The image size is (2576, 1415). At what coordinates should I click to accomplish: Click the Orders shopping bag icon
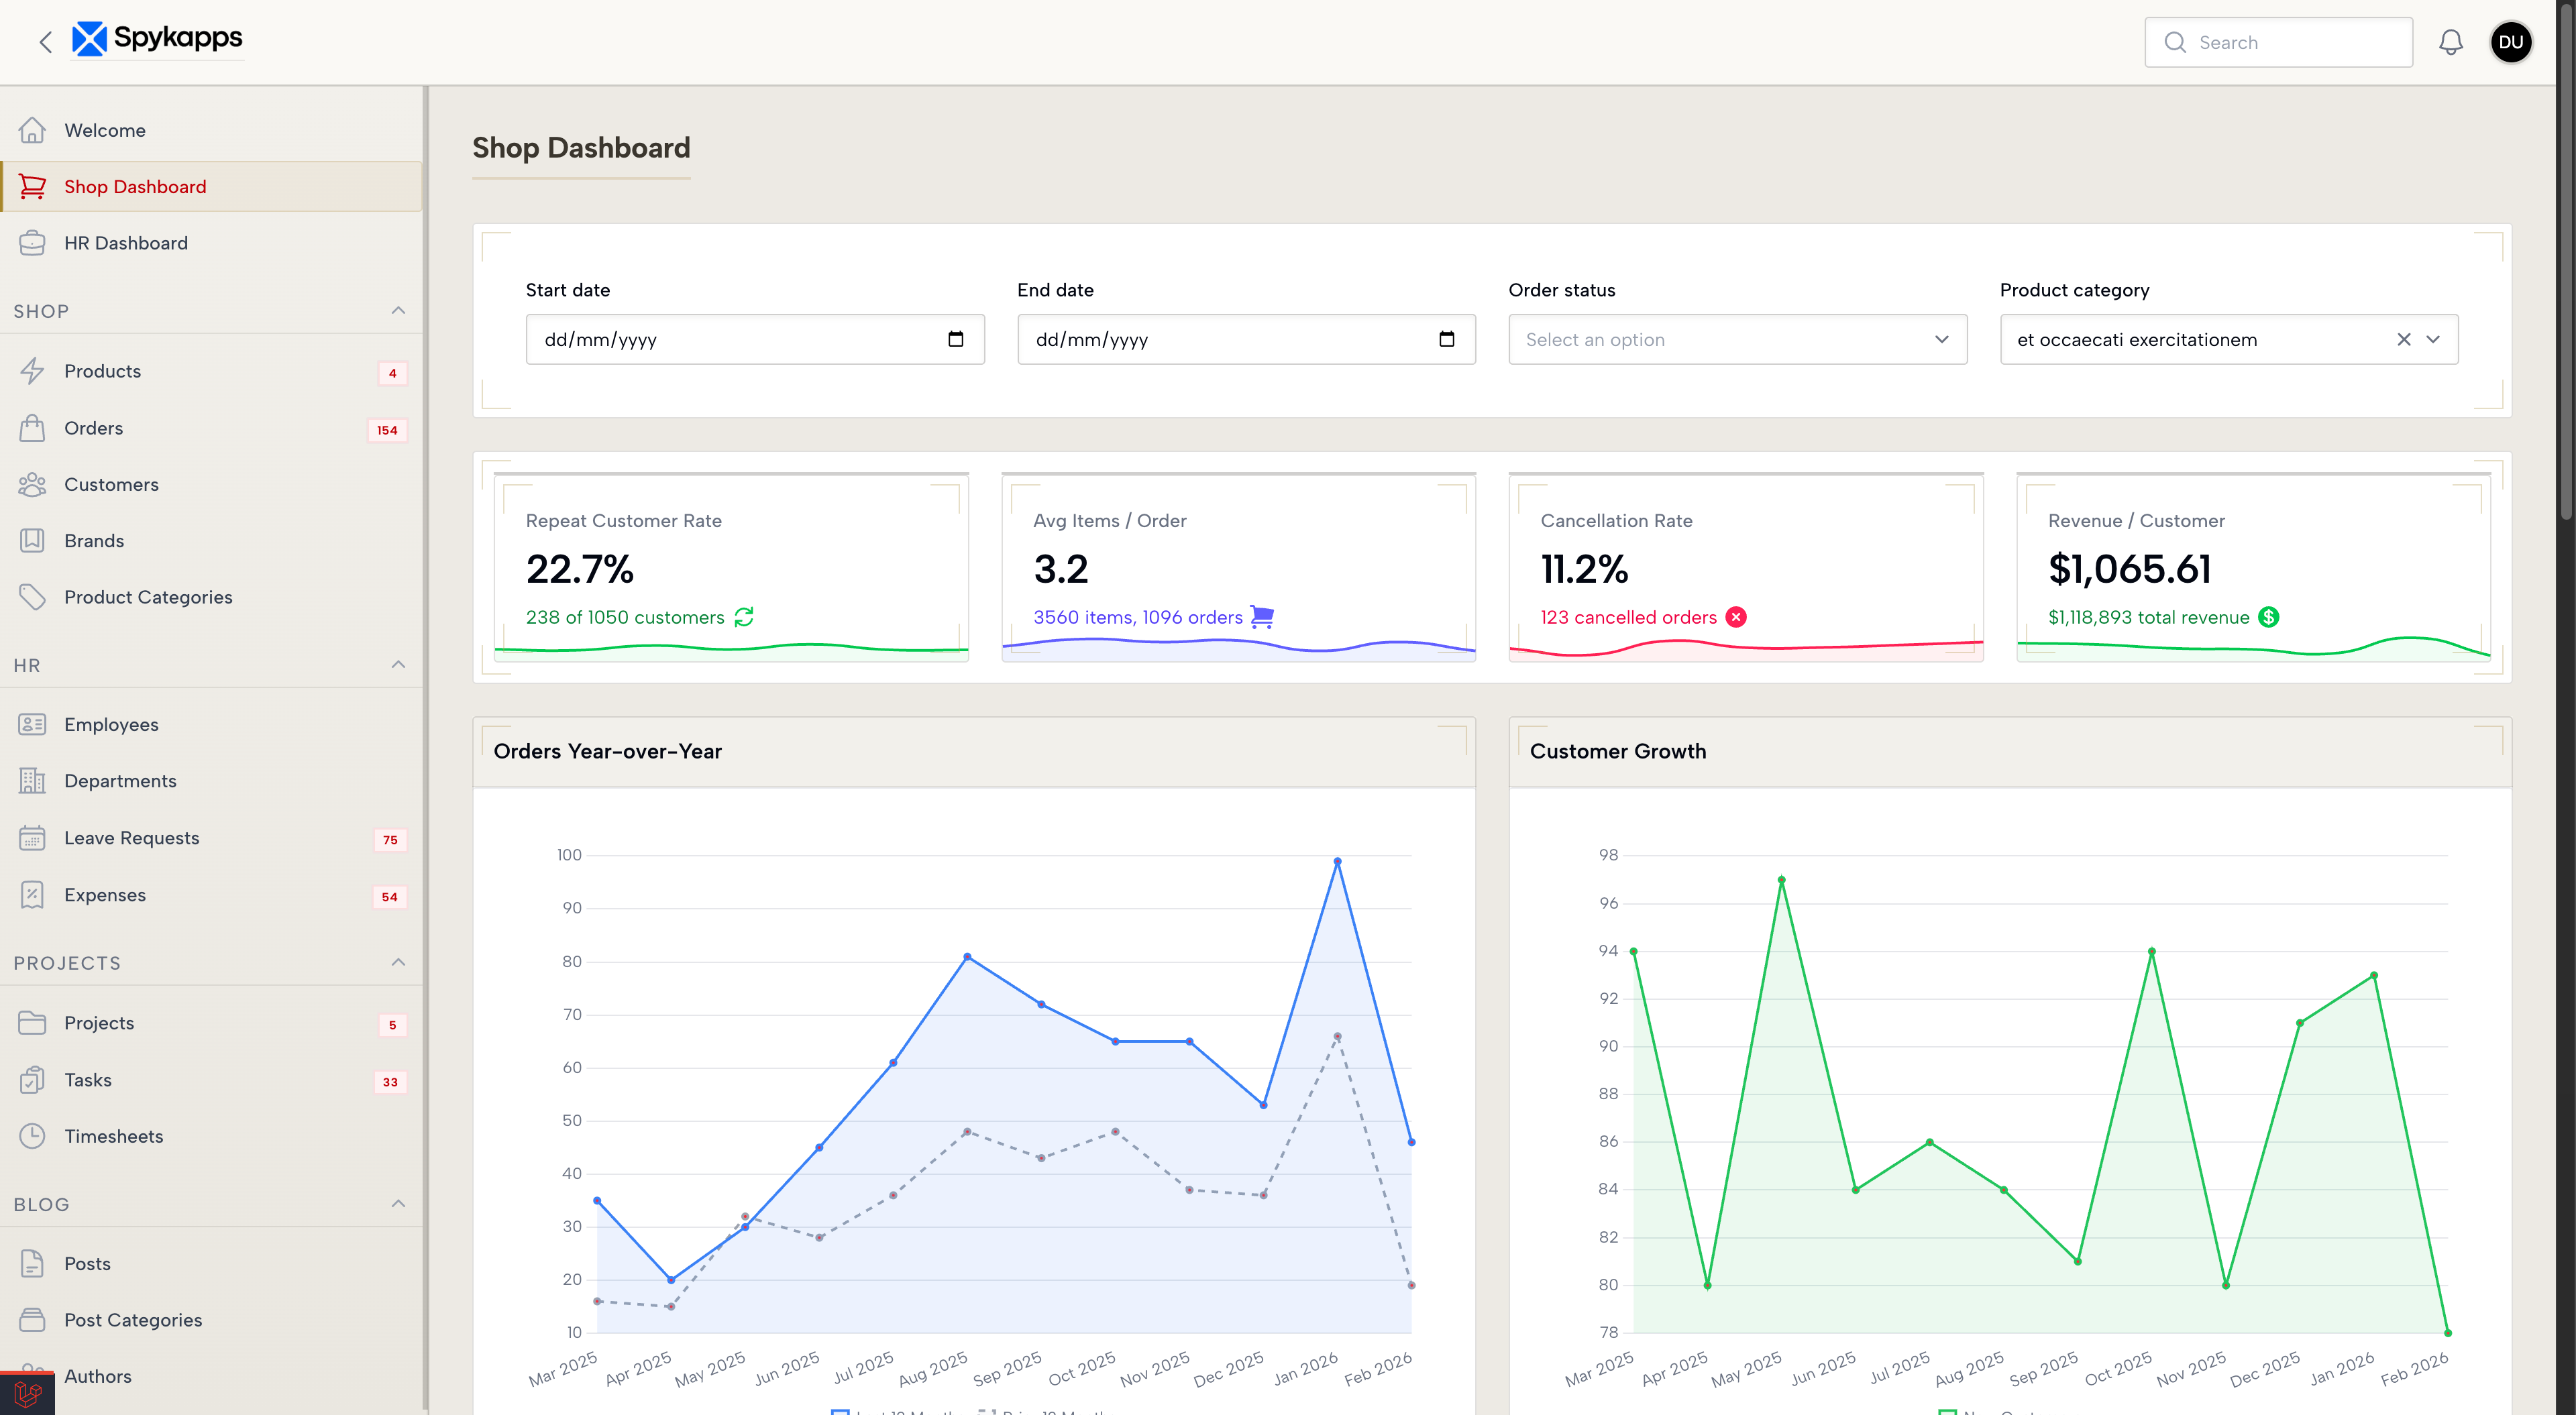pos(32,428)
